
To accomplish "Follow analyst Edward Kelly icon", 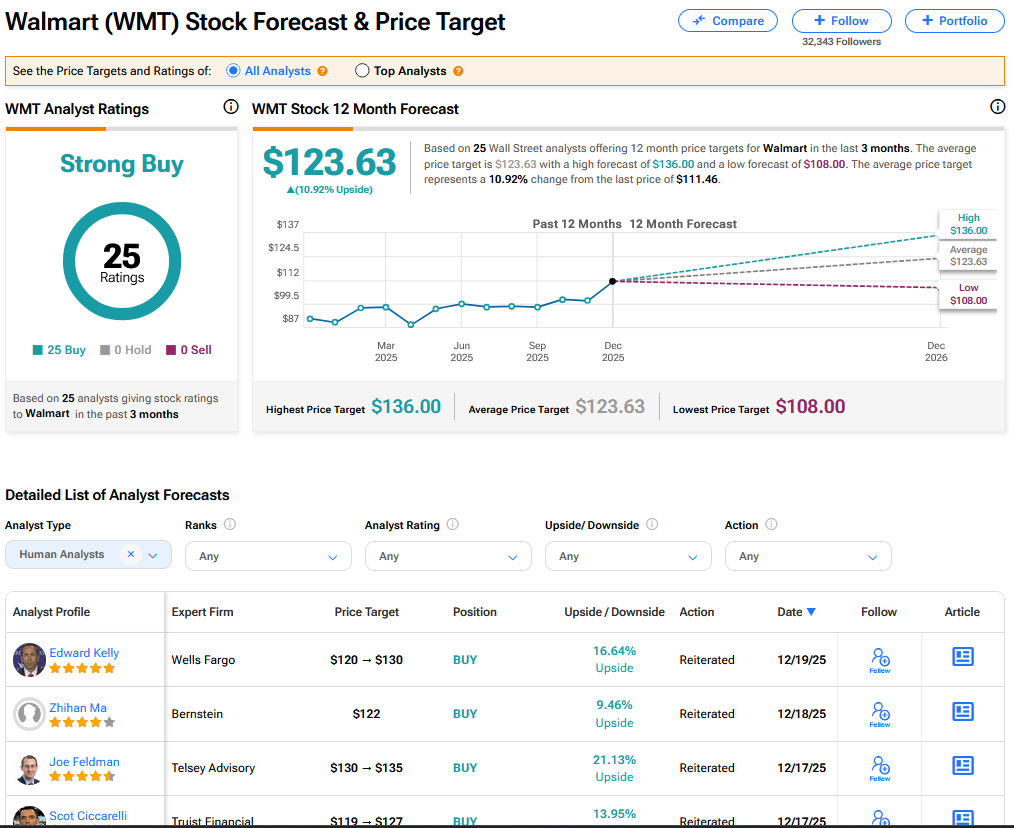I will tap(879, 659).
